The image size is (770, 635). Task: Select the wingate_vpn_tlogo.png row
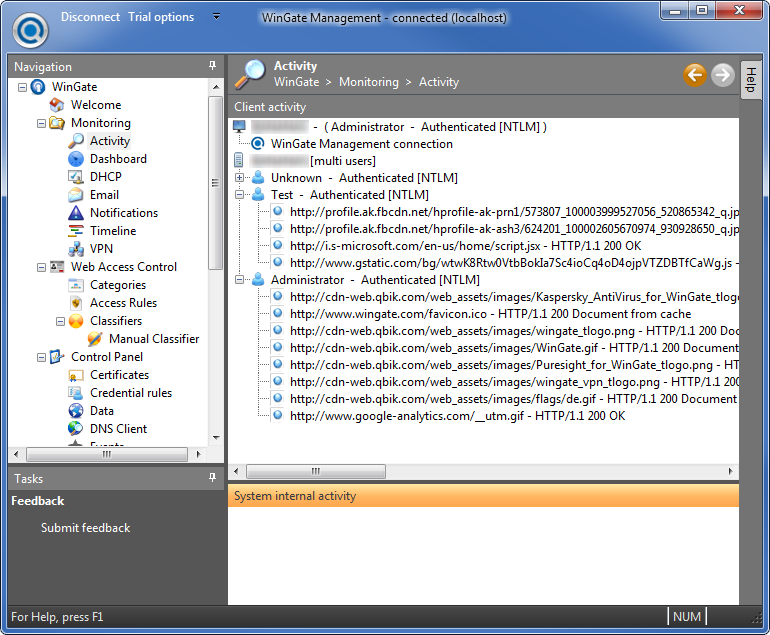(514, 382)
